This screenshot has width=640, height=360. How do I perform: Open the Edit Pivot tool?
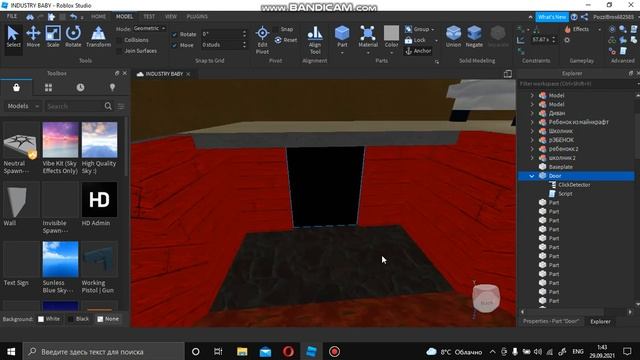click(x=262, y=40)
